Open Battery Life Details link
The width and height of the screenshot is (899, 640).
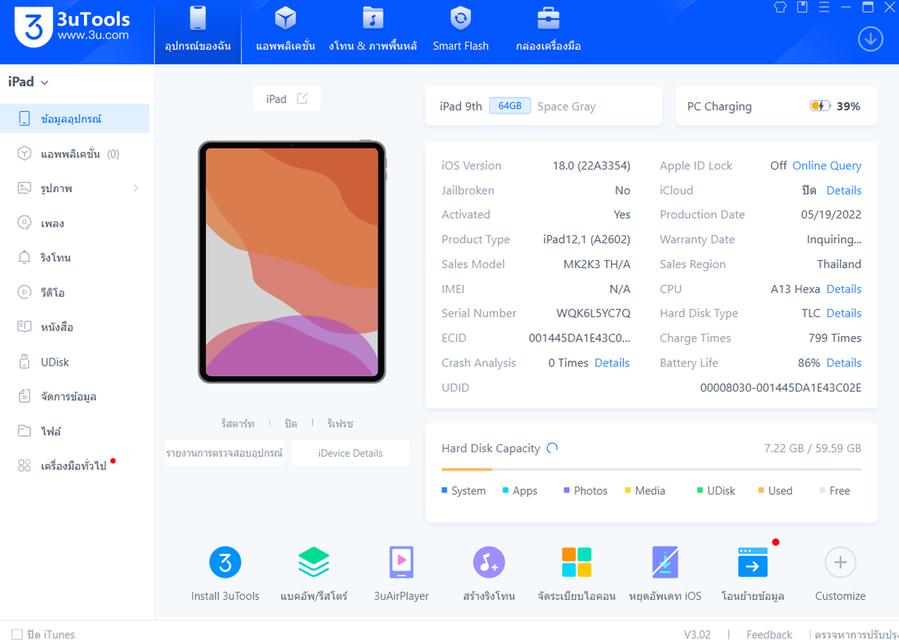point(843,363)
